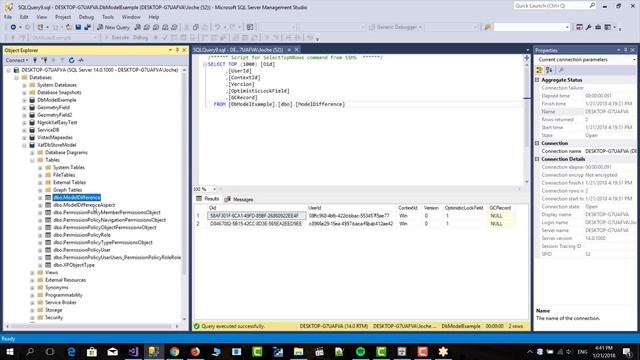Image resolution: width=640 pixels, height=360 pixels.
Task: Collapse the Tables folder node
Action: 32,160
